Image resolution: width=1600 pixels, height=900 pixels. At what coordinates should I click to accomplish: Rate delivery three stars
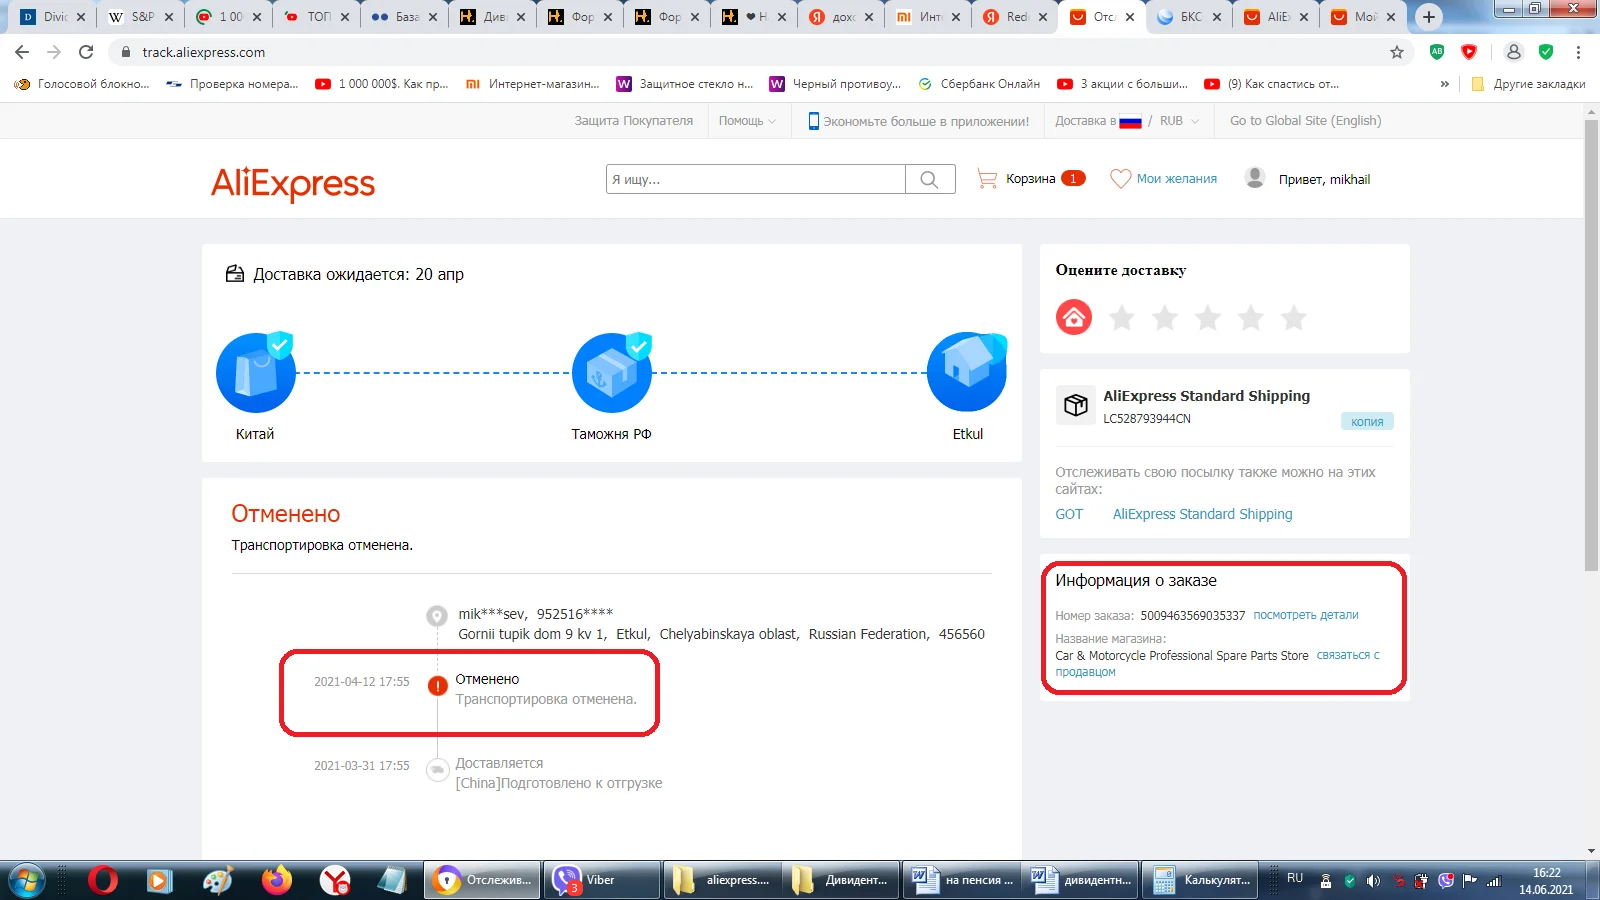1208,318
